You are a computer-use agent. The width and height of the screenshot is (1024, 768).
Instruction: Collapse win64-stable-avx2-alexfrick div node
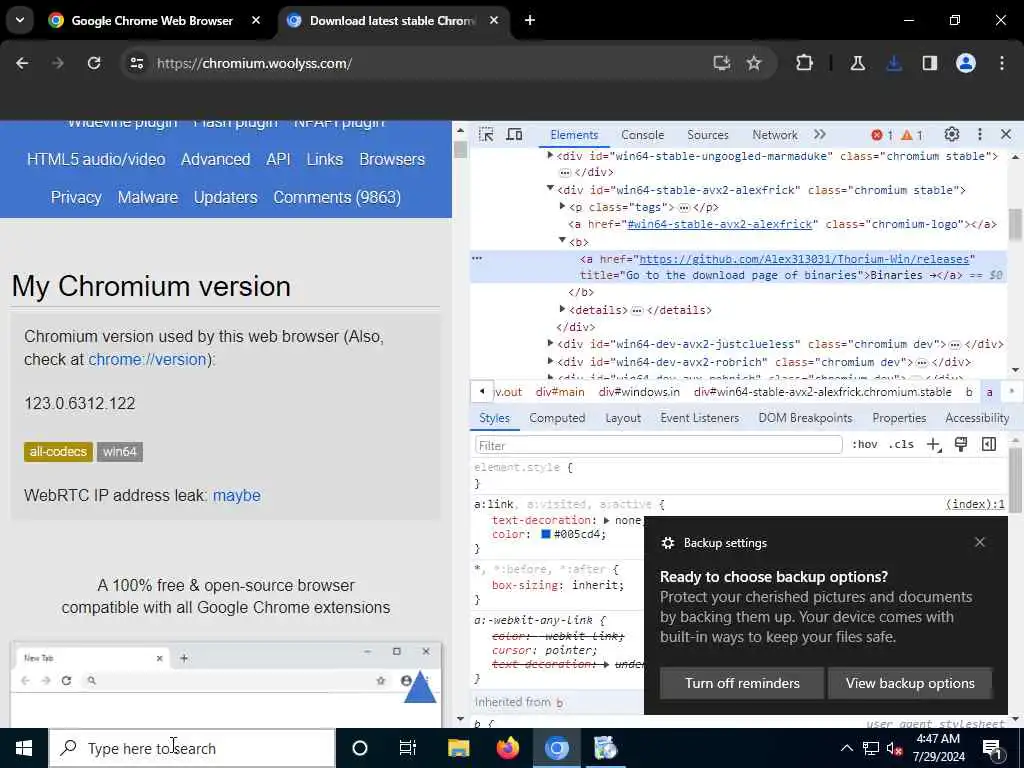550,189
